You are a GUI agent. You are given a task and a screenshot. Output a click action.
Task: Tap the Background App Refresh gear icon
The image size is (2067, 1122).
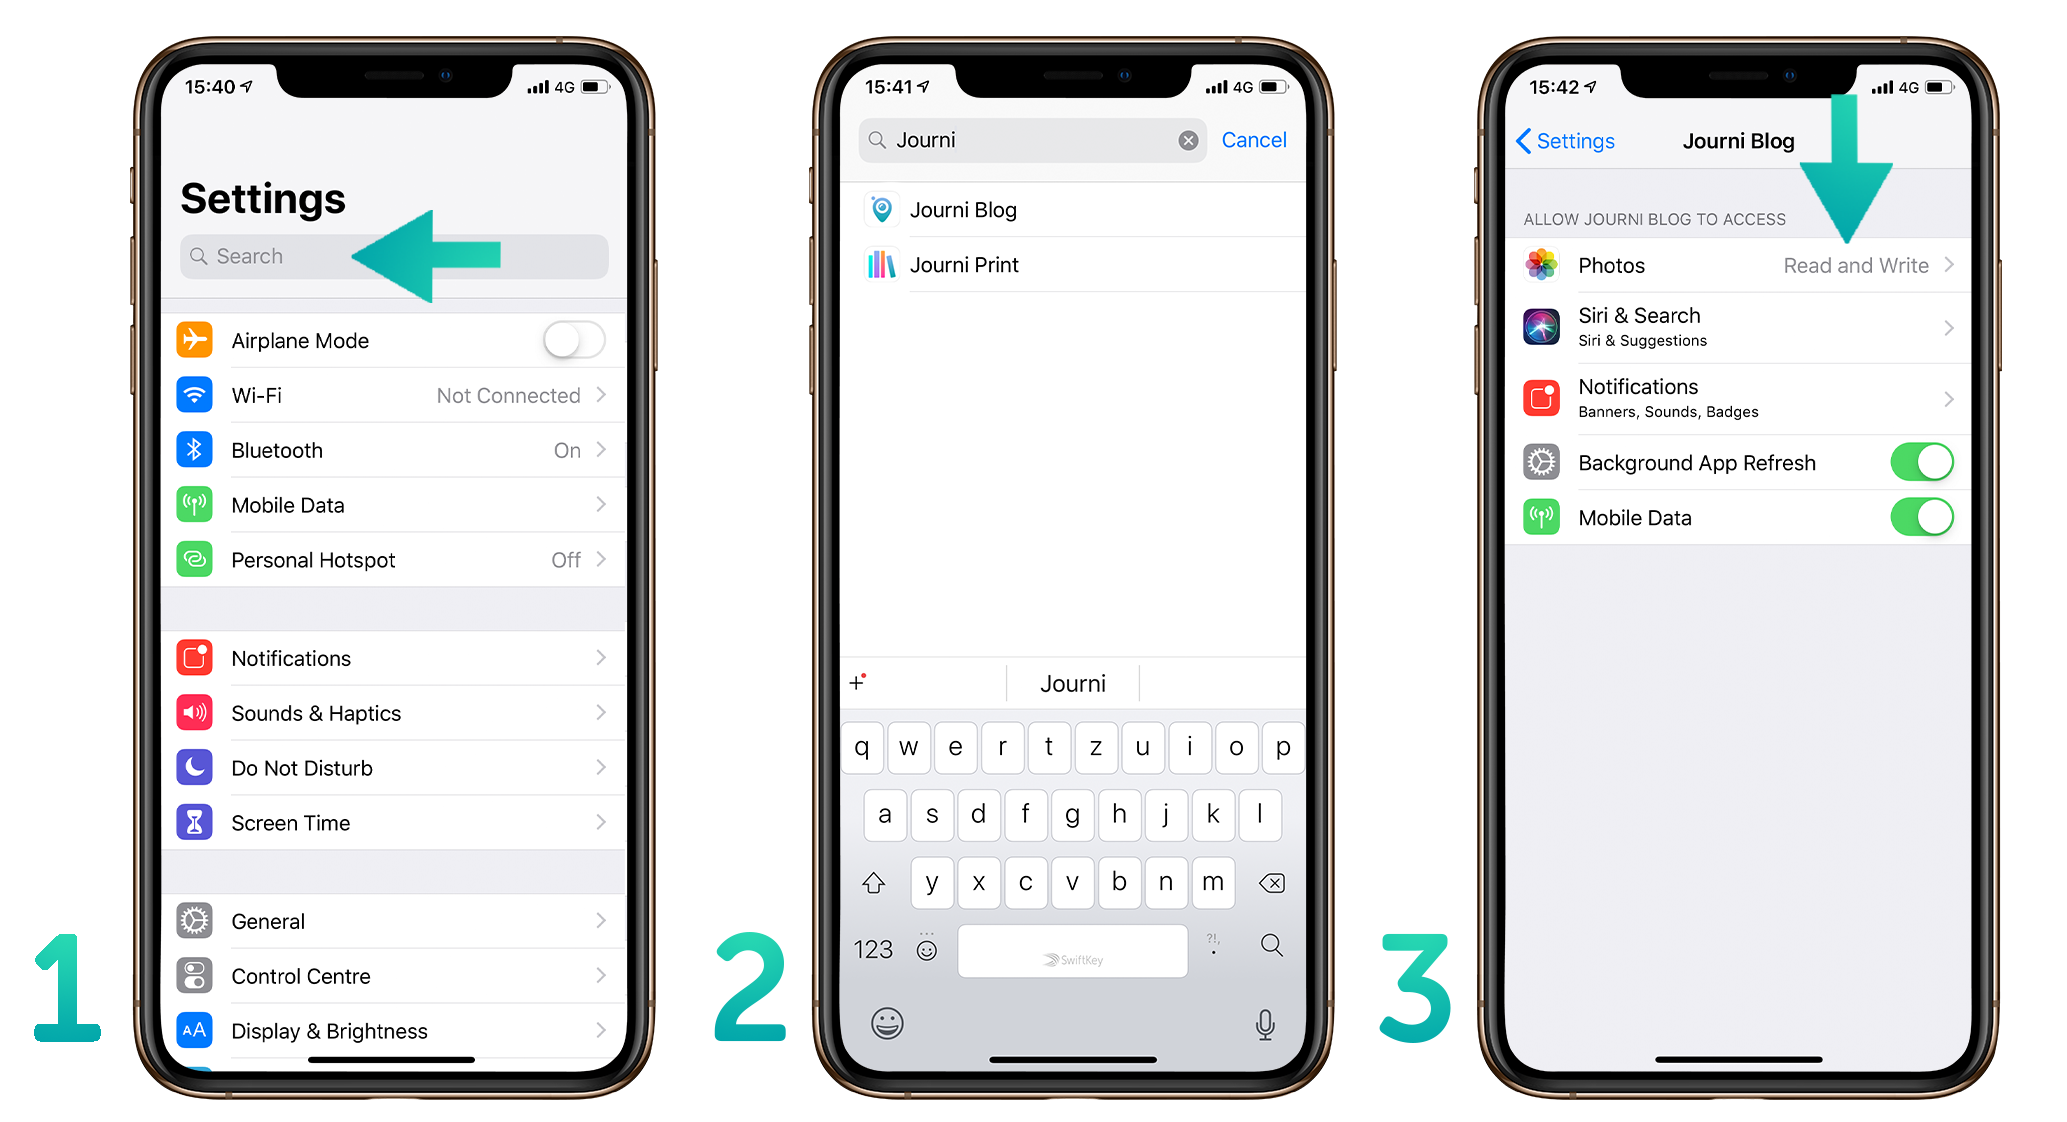[x=1536, y=462]
